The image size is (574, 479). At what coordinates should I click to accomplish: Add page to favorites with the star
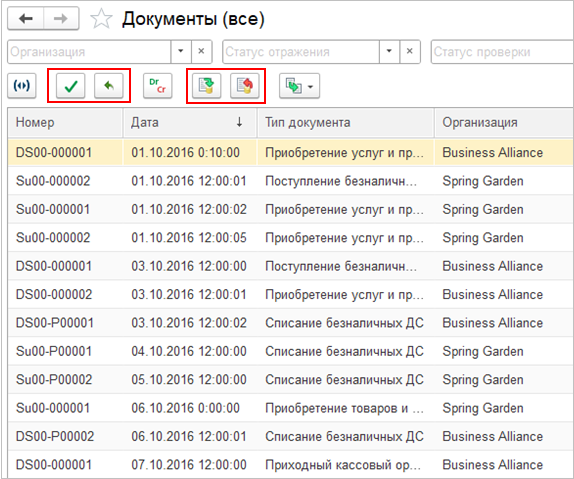[101, 19]
